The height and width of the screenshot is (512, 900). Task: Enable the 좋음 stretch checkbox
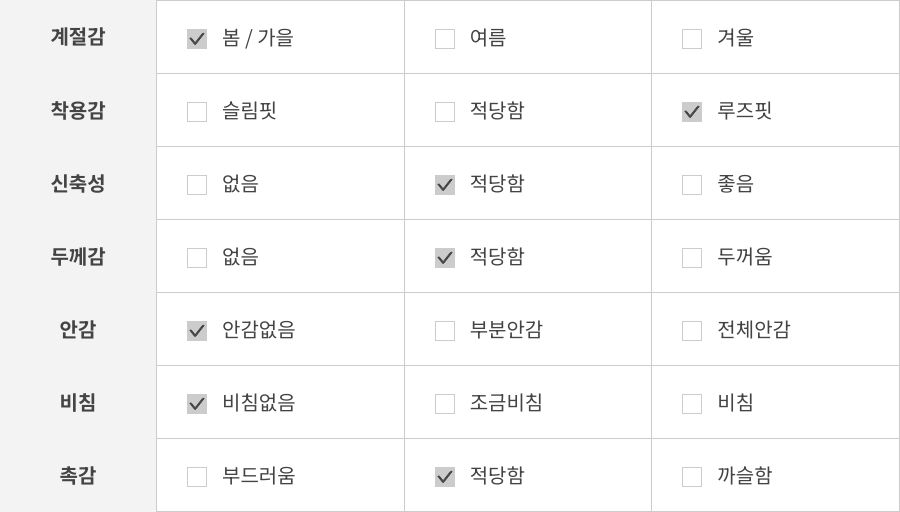[692, 185]
